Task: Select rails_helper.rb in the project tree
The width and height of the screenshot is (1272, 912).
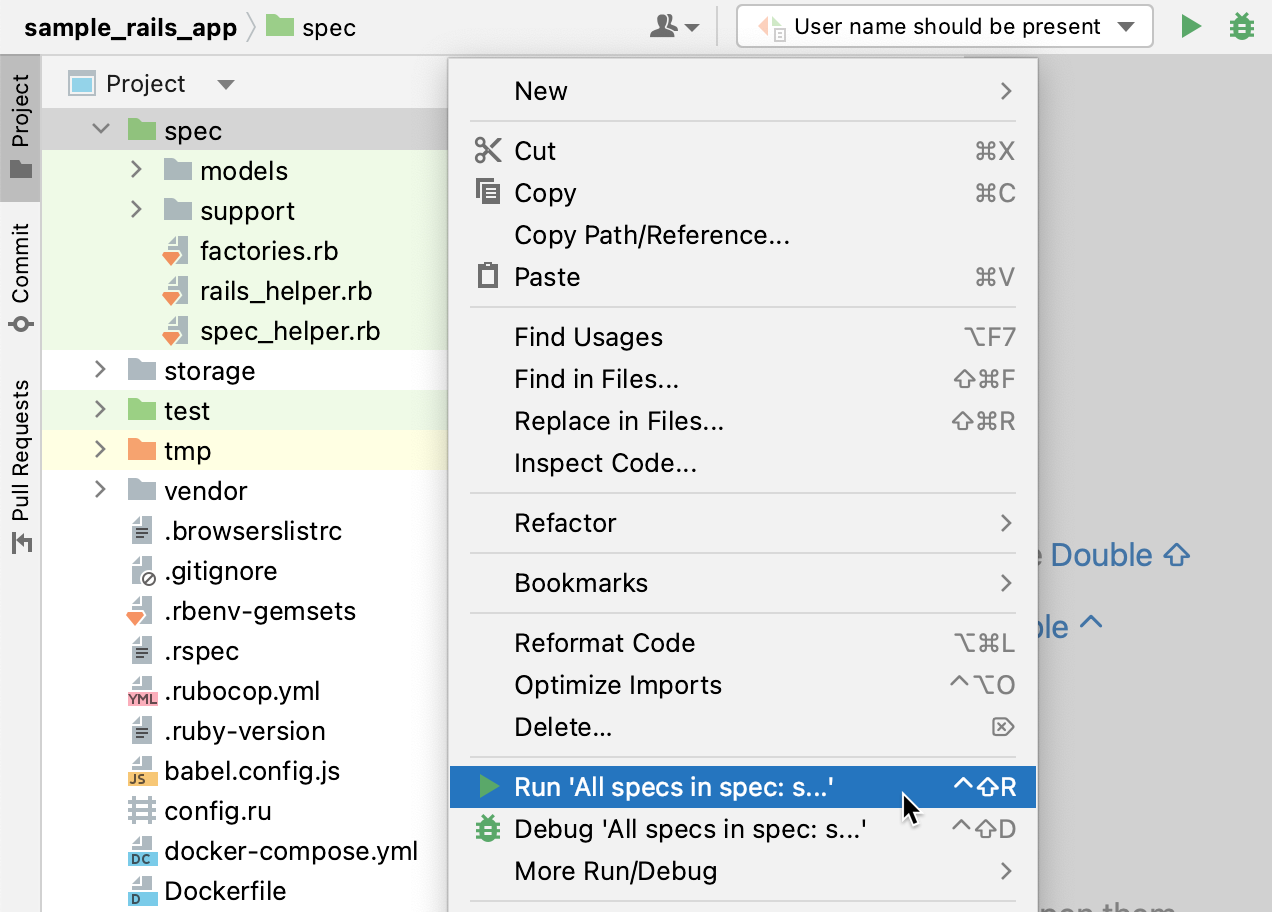Action: 287,290
